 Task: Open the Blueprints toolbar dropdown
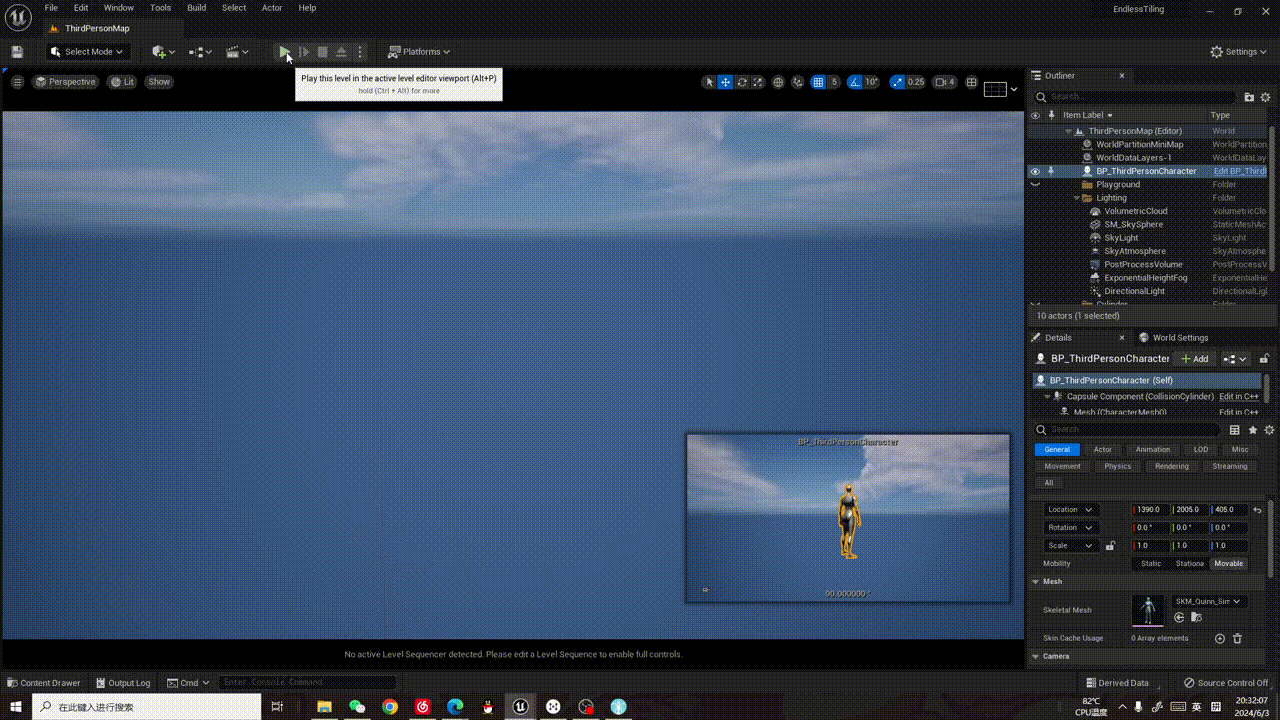(201, 52)
